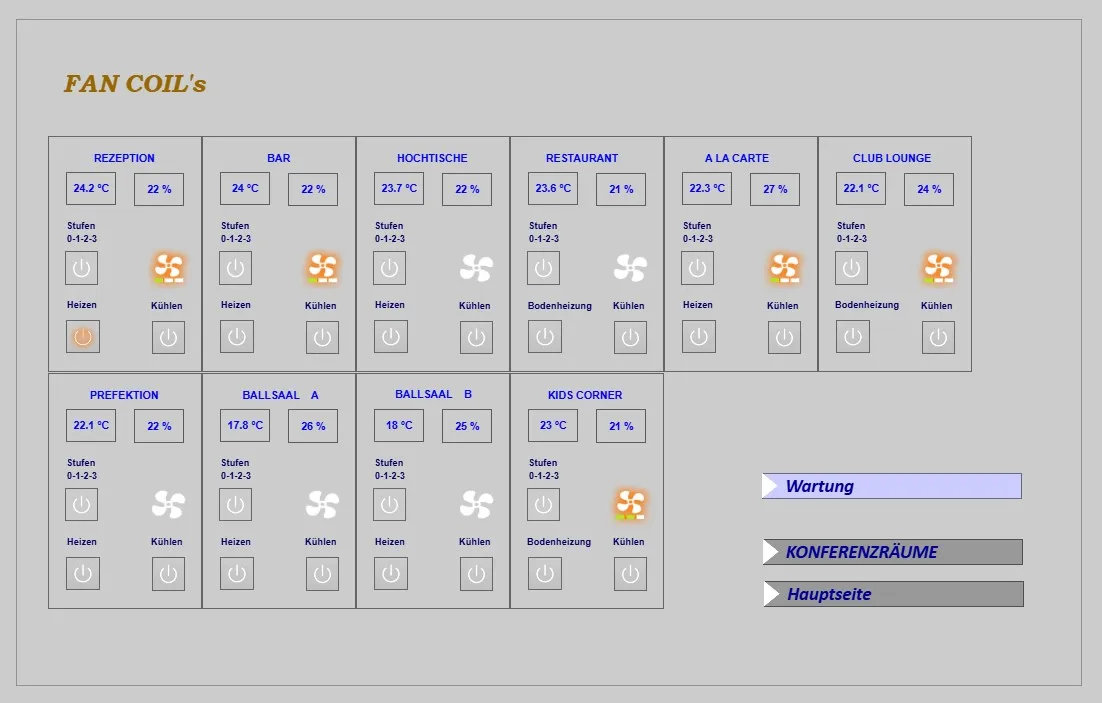Click the BALLSAAL A humidity value 26 %

[x=313, y=426]
